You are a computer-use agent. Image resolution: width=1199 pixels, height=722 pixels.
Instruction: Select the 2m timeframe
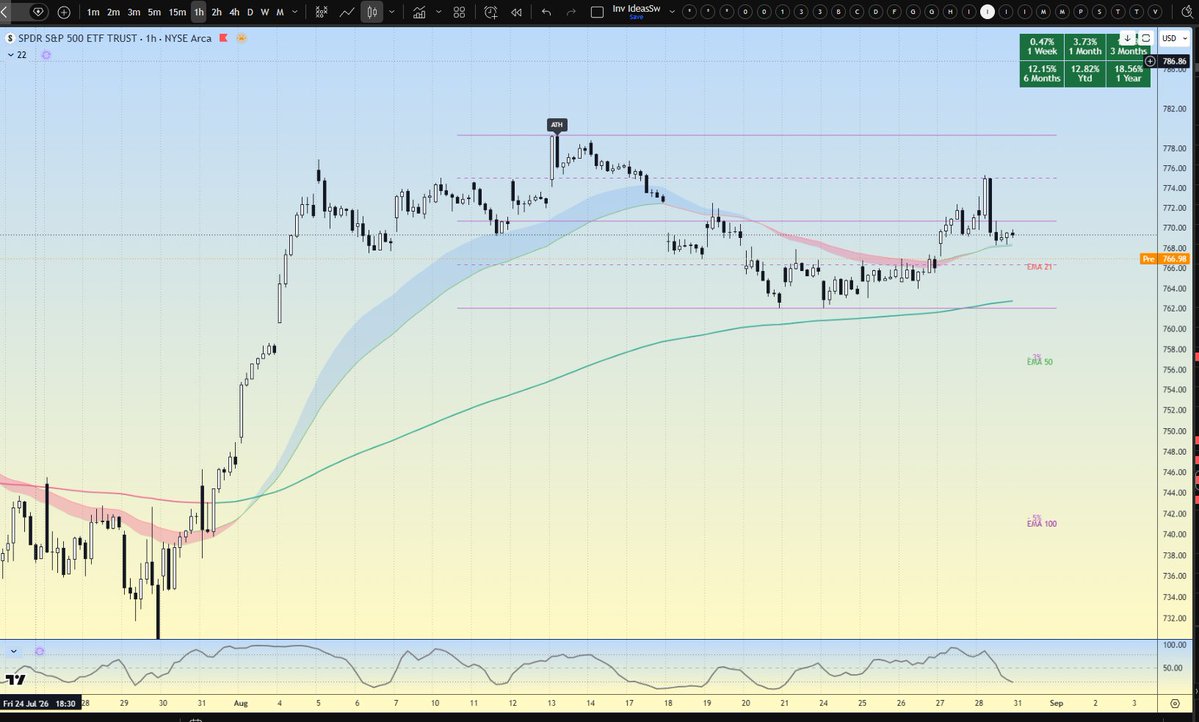113,11
